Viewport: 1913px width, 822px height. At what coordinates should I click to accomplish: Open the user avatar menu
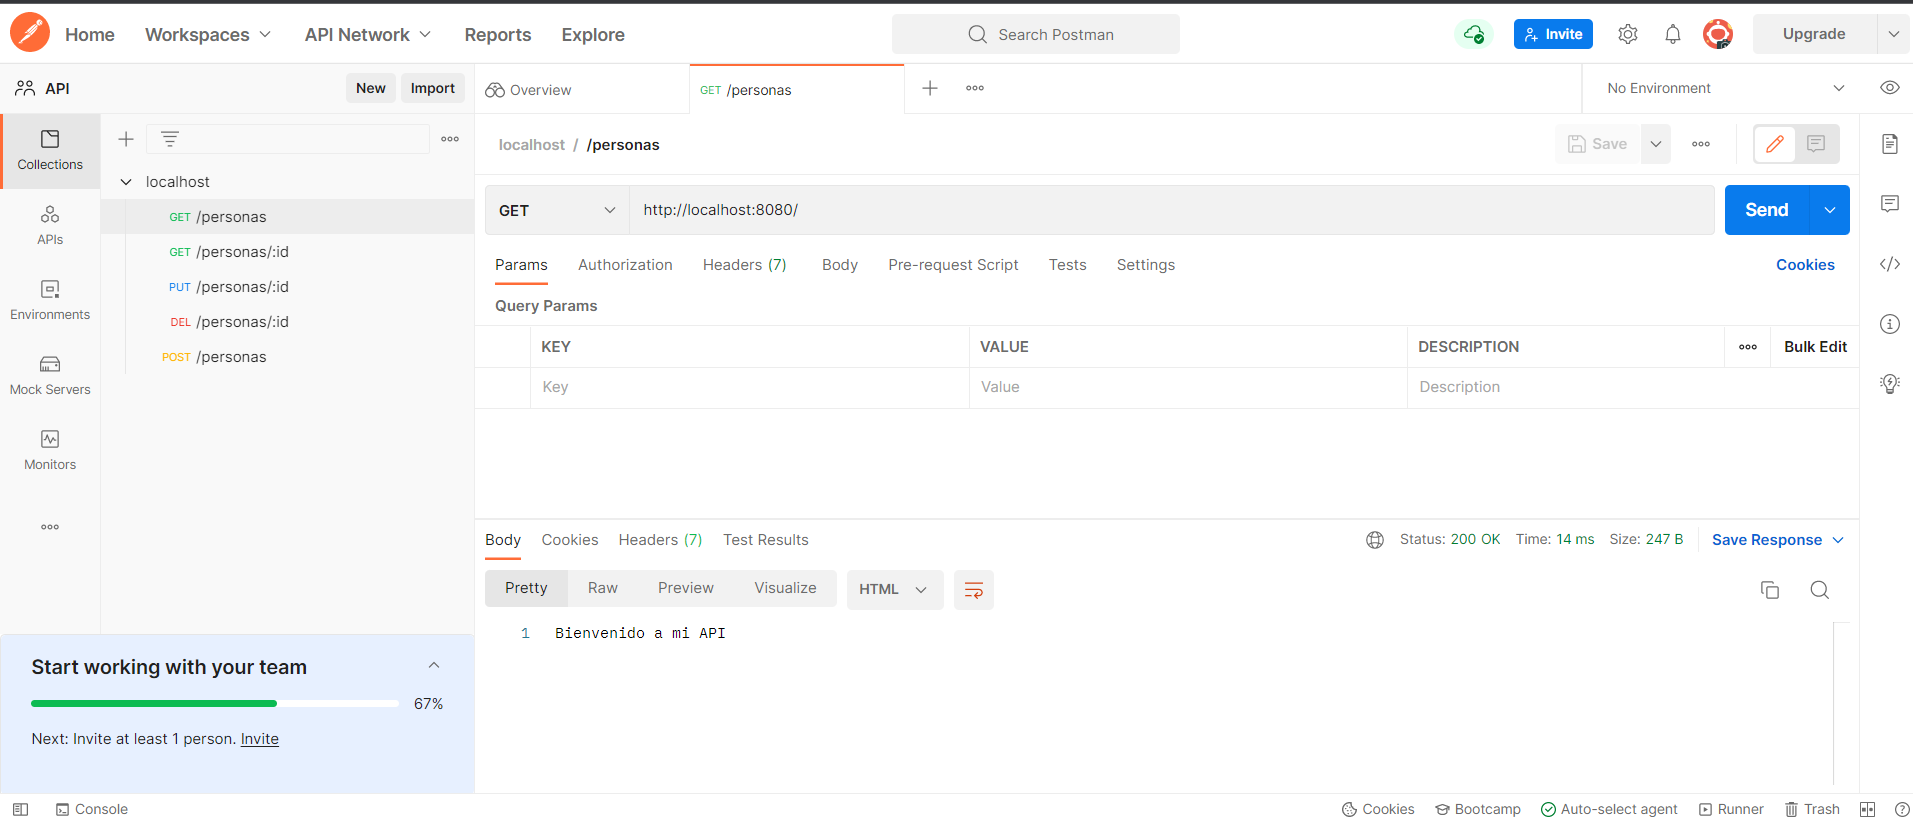pyautogui.click(x=1718, y=34)
